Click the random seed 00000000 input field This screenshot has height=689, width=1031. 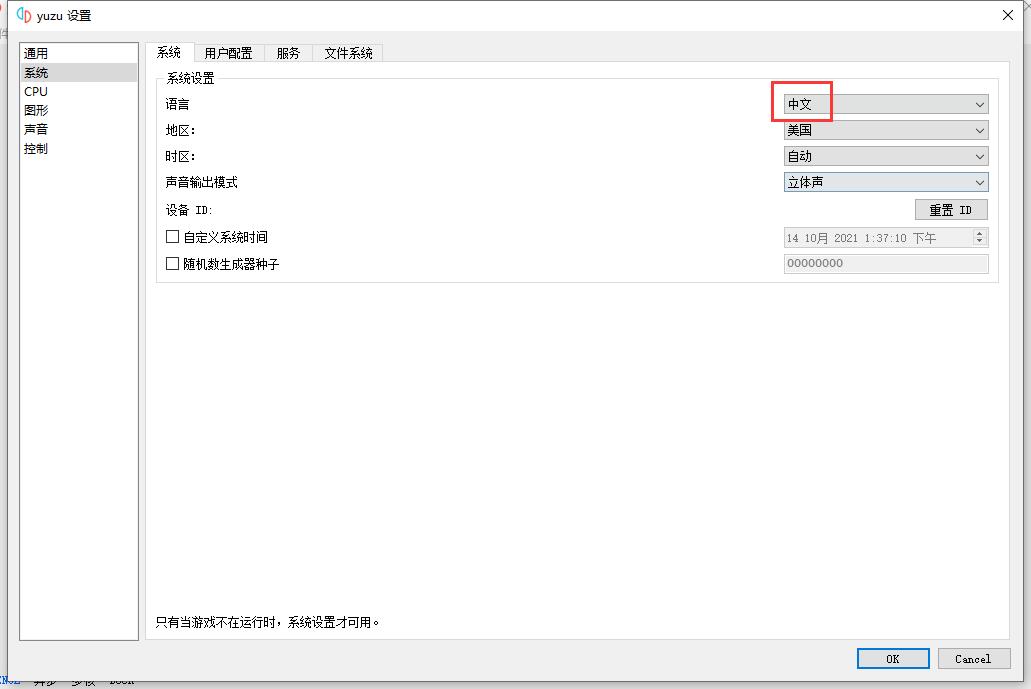point(885,264)
